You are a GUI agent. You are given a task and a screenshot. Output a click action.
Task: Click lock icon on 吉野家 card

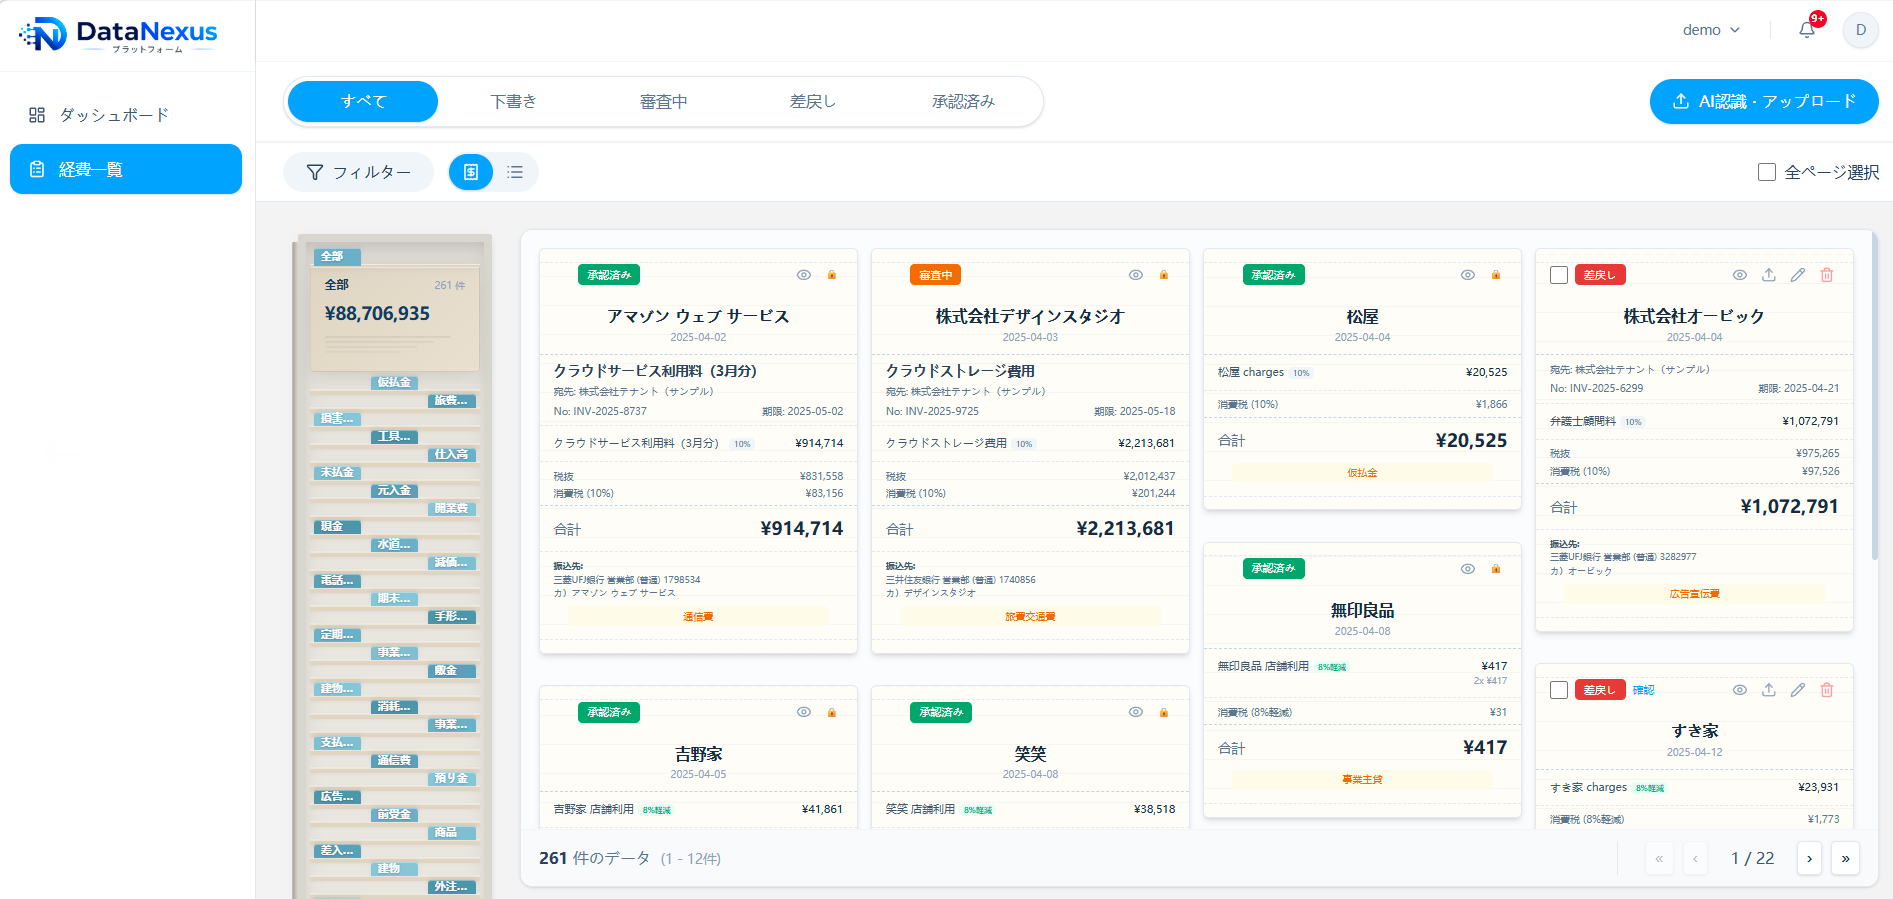832,712
